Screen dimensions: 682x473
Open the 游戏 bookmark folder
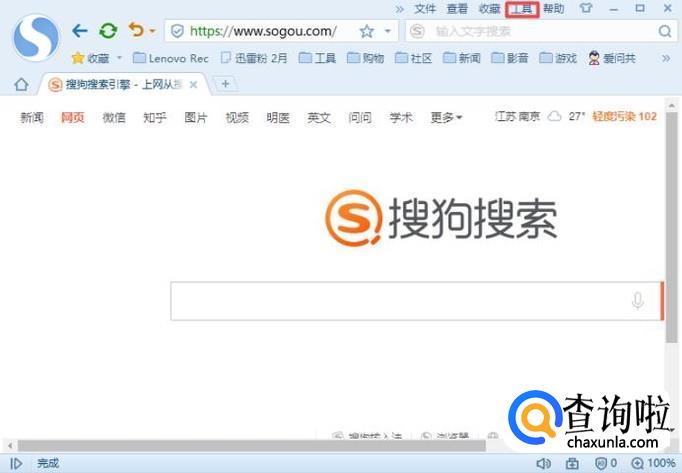558,58
